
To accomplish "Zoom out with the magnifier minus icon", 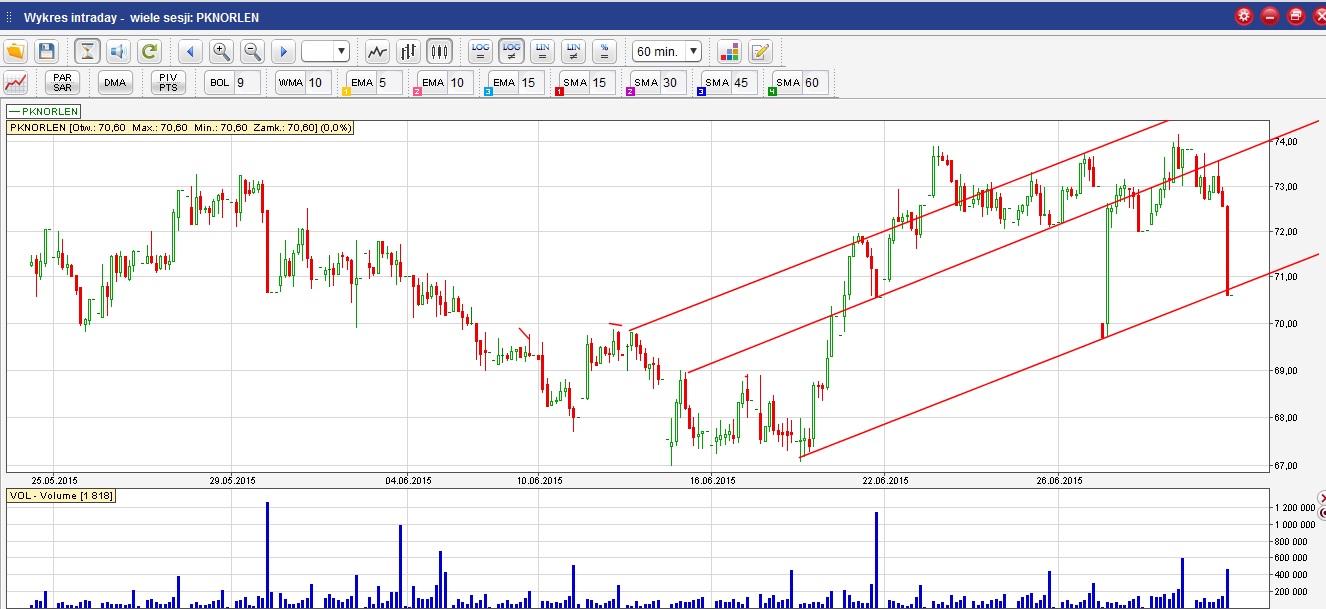I will pyautogui.click(x=252, y=51).
